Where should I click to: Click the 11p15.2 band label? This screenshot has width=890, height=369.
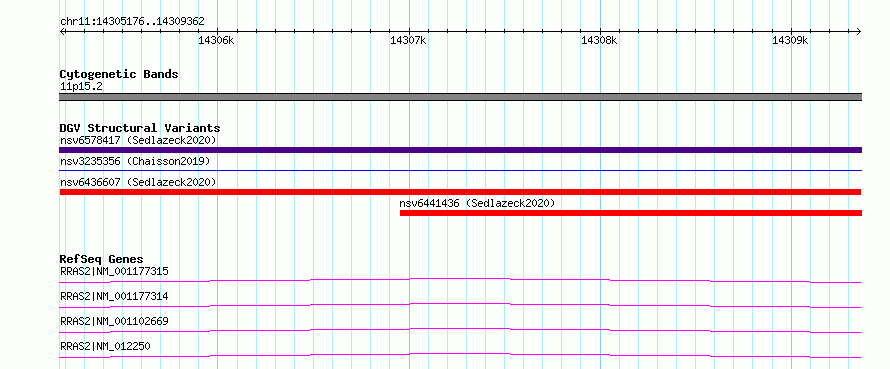(81, 87)
